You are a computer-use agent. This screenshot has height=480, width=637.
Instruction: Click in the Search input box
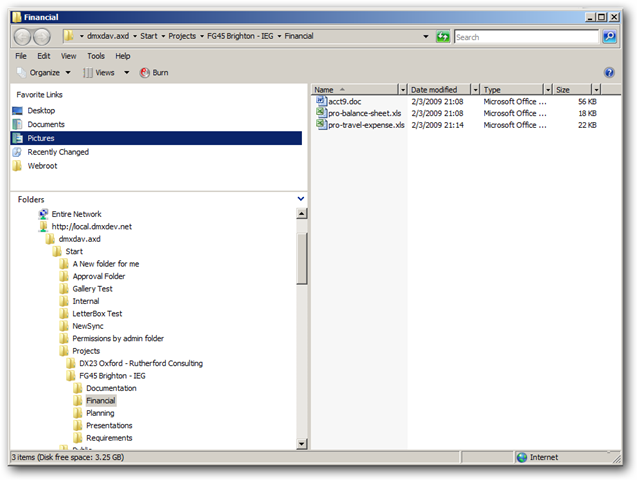click(x=526, y=37)
